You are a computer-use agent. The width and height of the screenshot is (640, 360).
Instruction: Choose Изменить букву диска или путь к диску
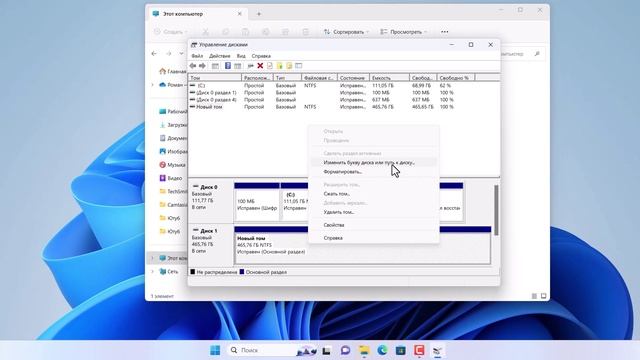(x=373, y=162)
